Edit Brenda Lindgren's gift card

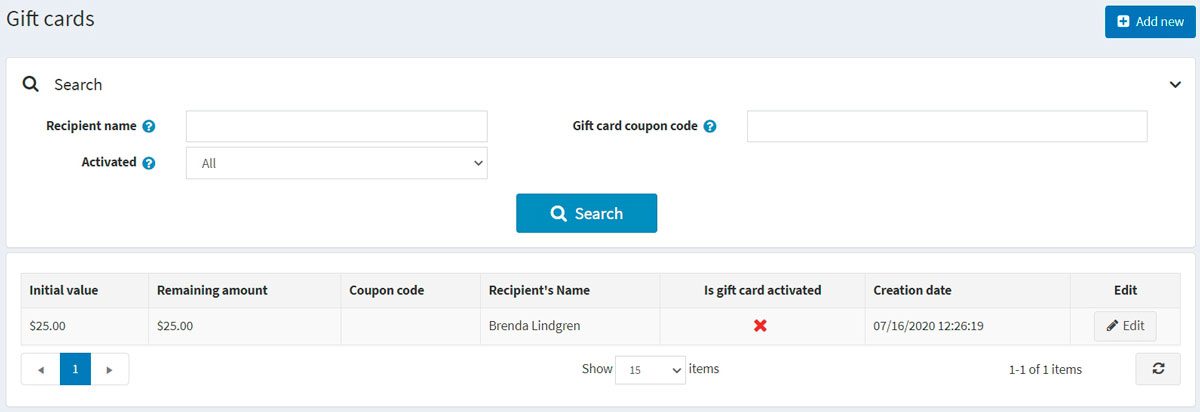click(x=1125, y=326)
